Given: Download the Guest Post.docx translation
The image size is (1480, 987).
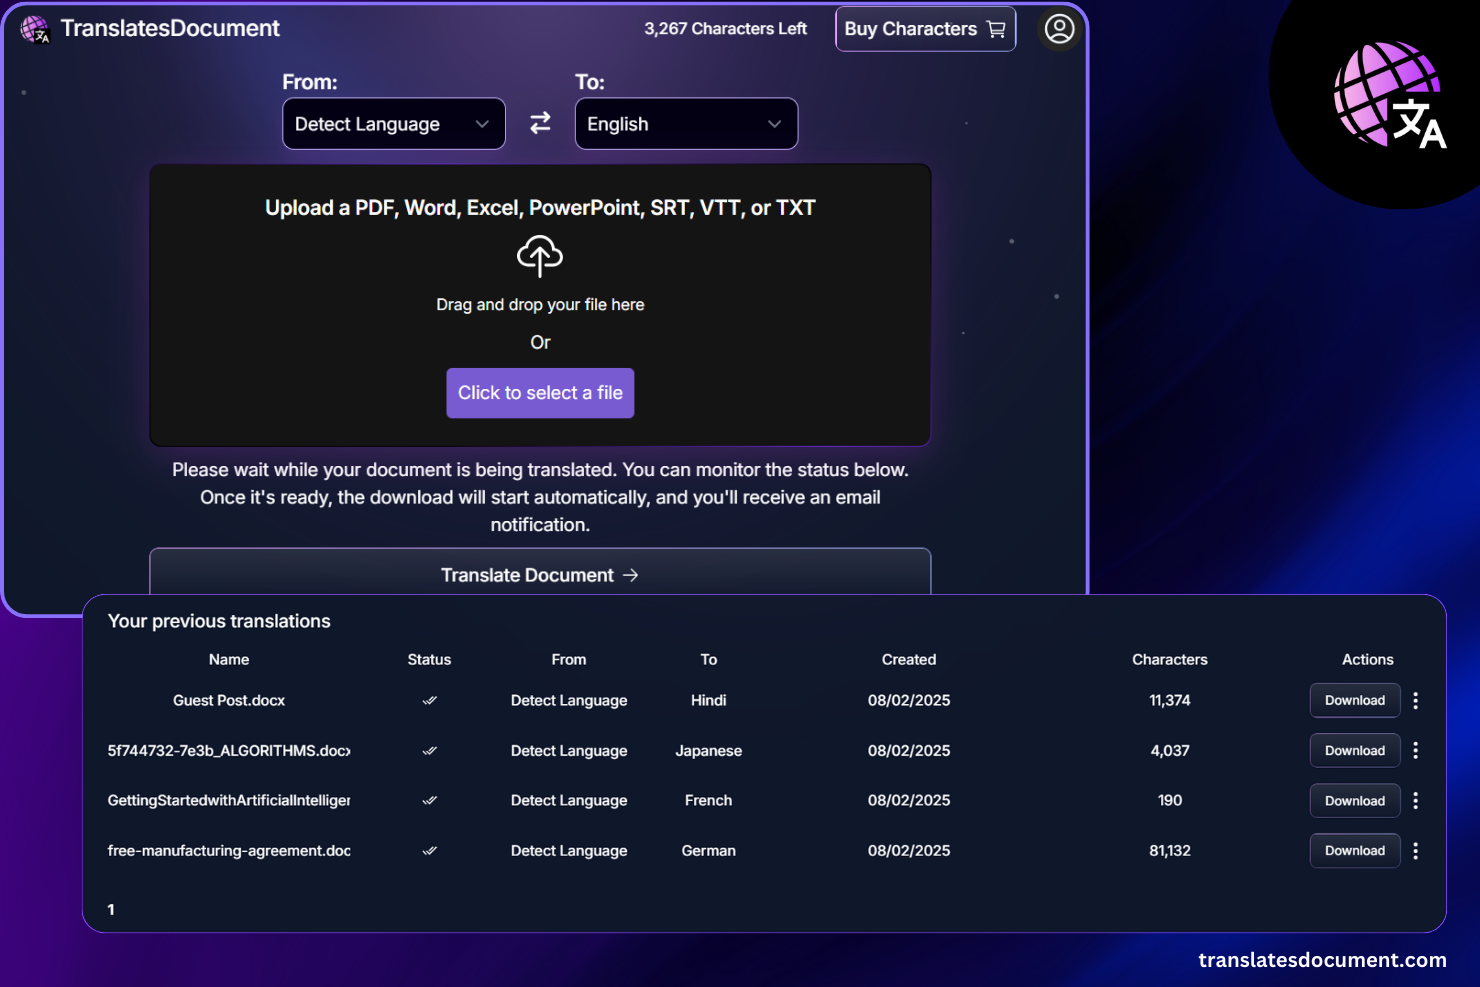Looking at the screenshot, I should coord(1355,701).
